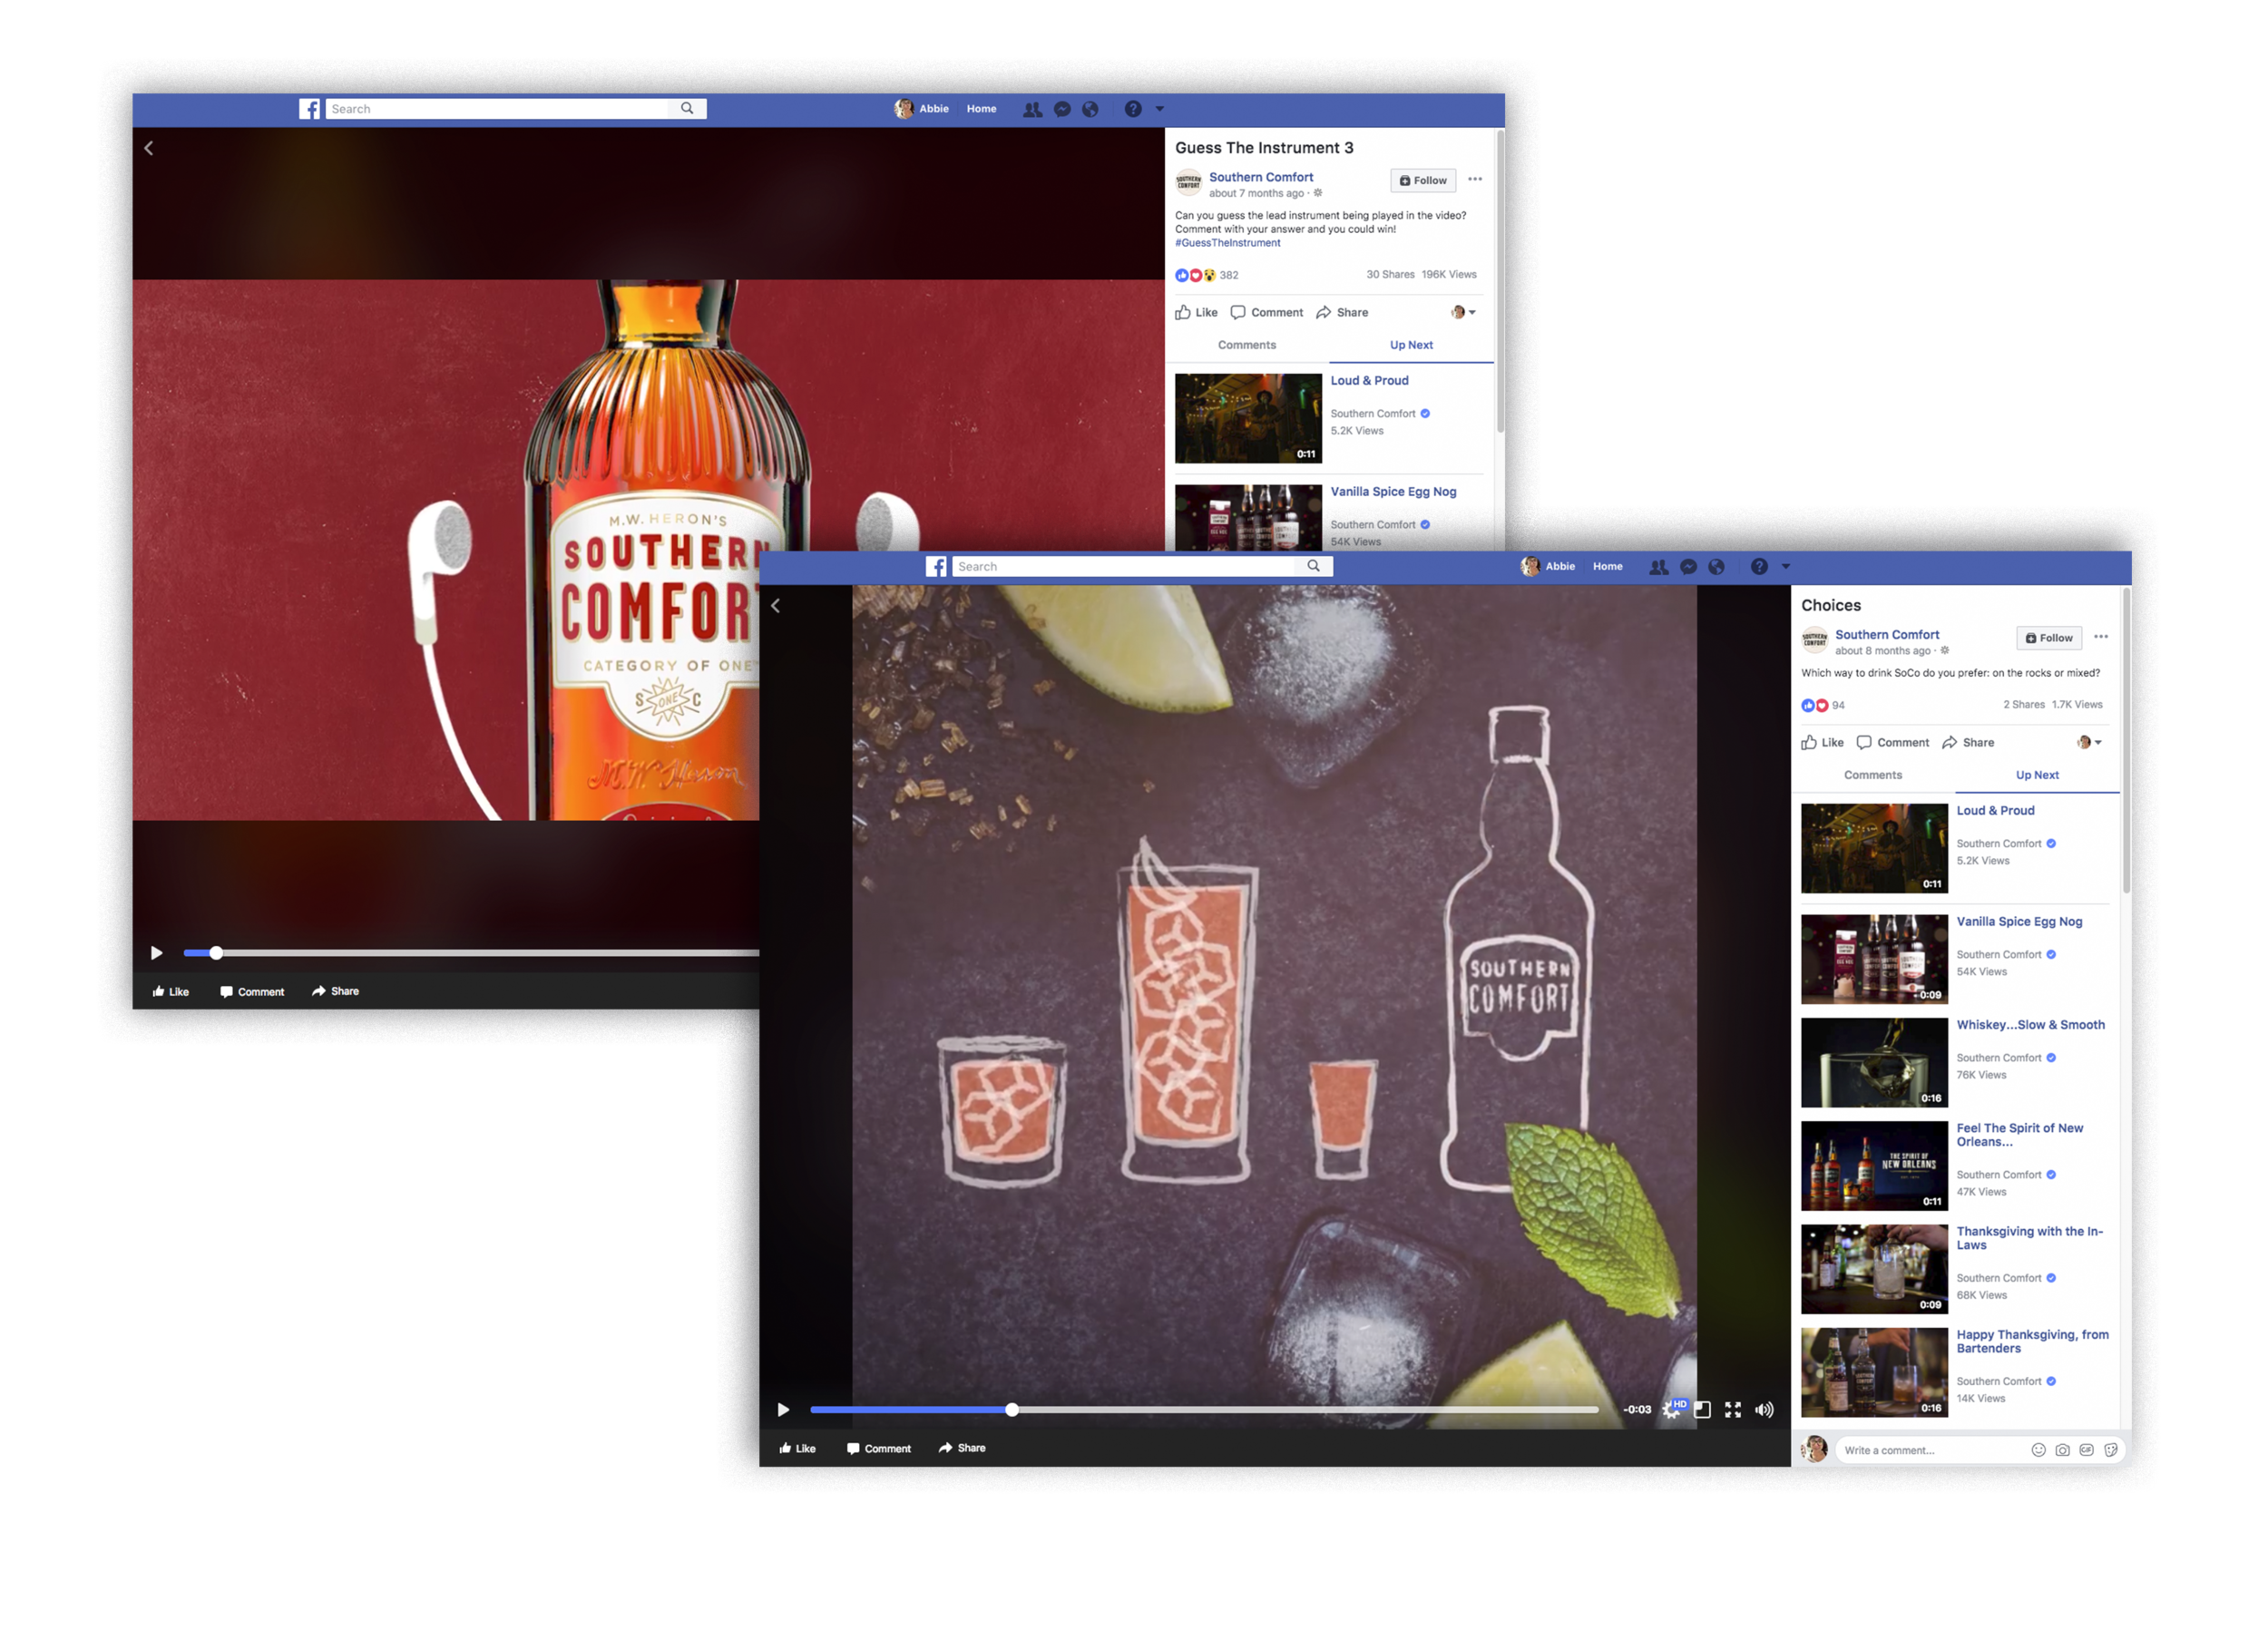Open Southern Comfort page name in Choices window

1886,634
